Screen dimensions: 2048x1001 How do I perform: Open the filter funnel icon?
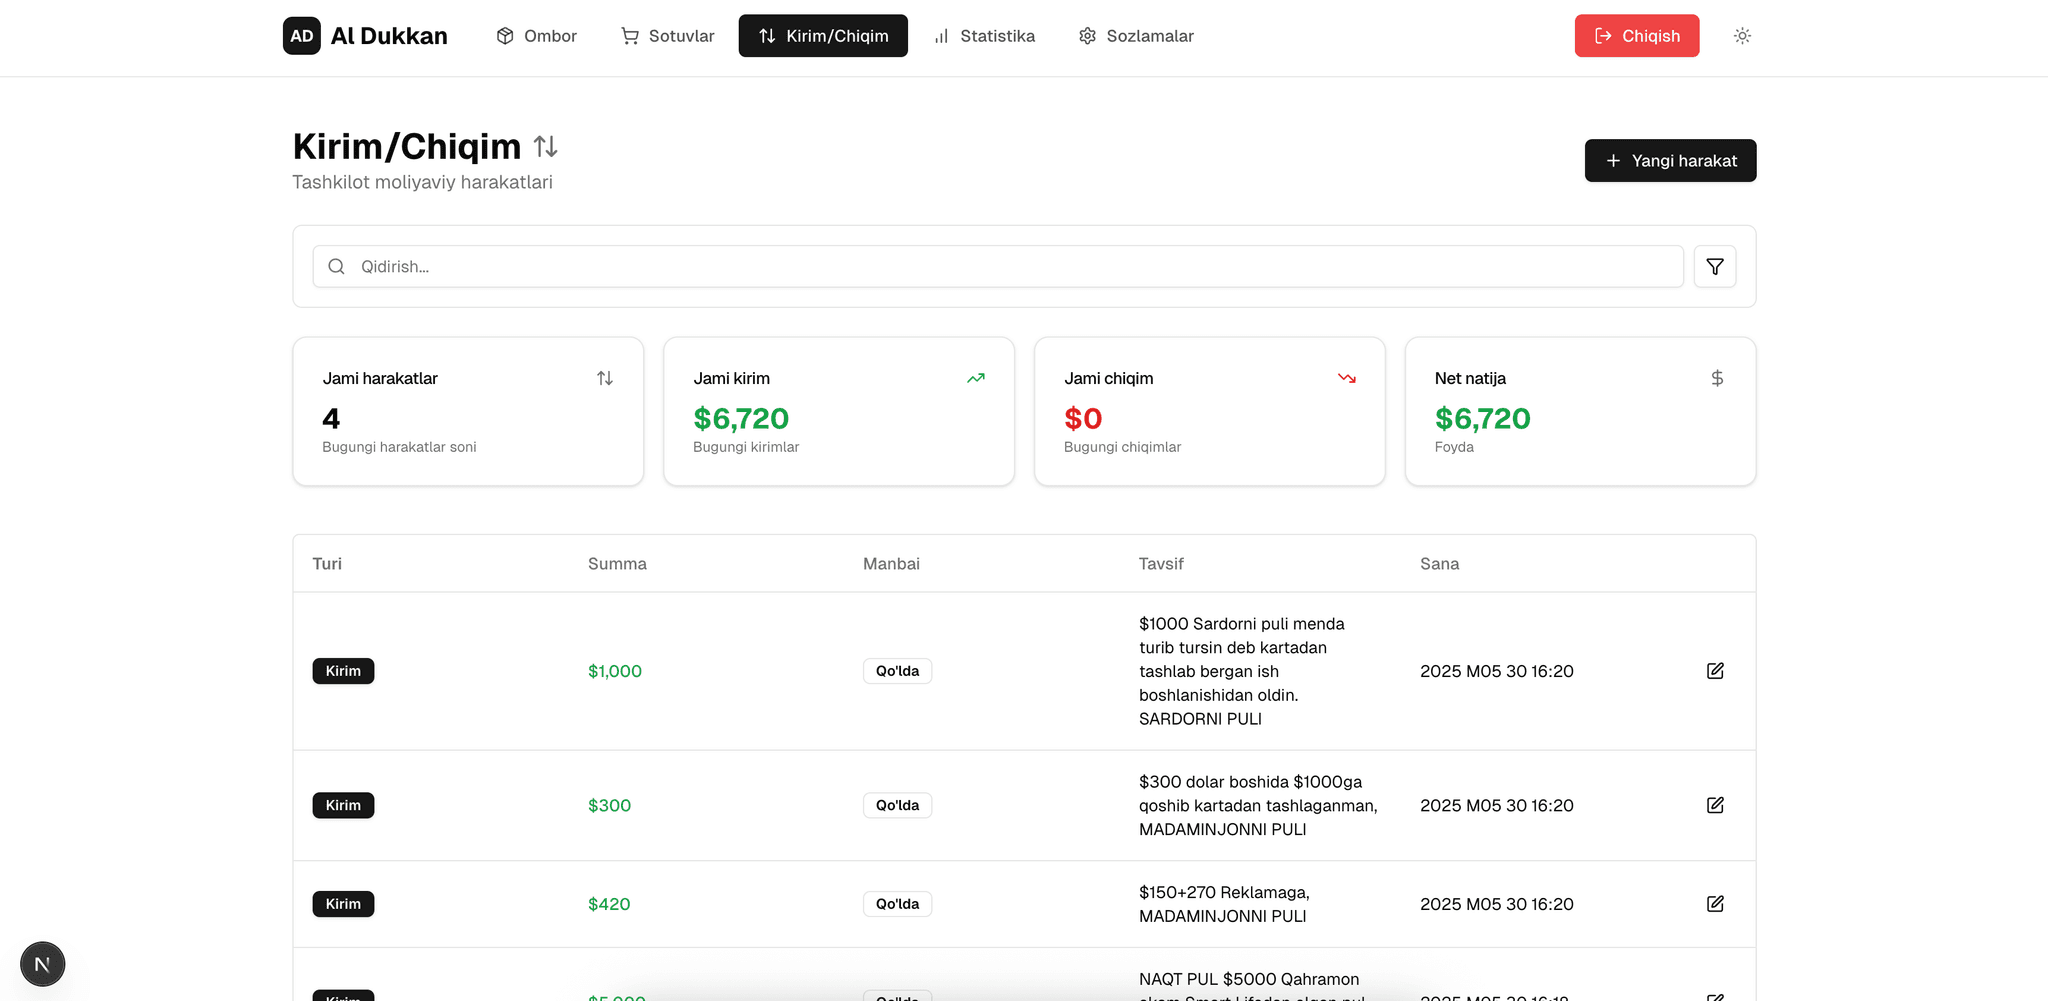pyautogui.click(x=1714, y=267)
